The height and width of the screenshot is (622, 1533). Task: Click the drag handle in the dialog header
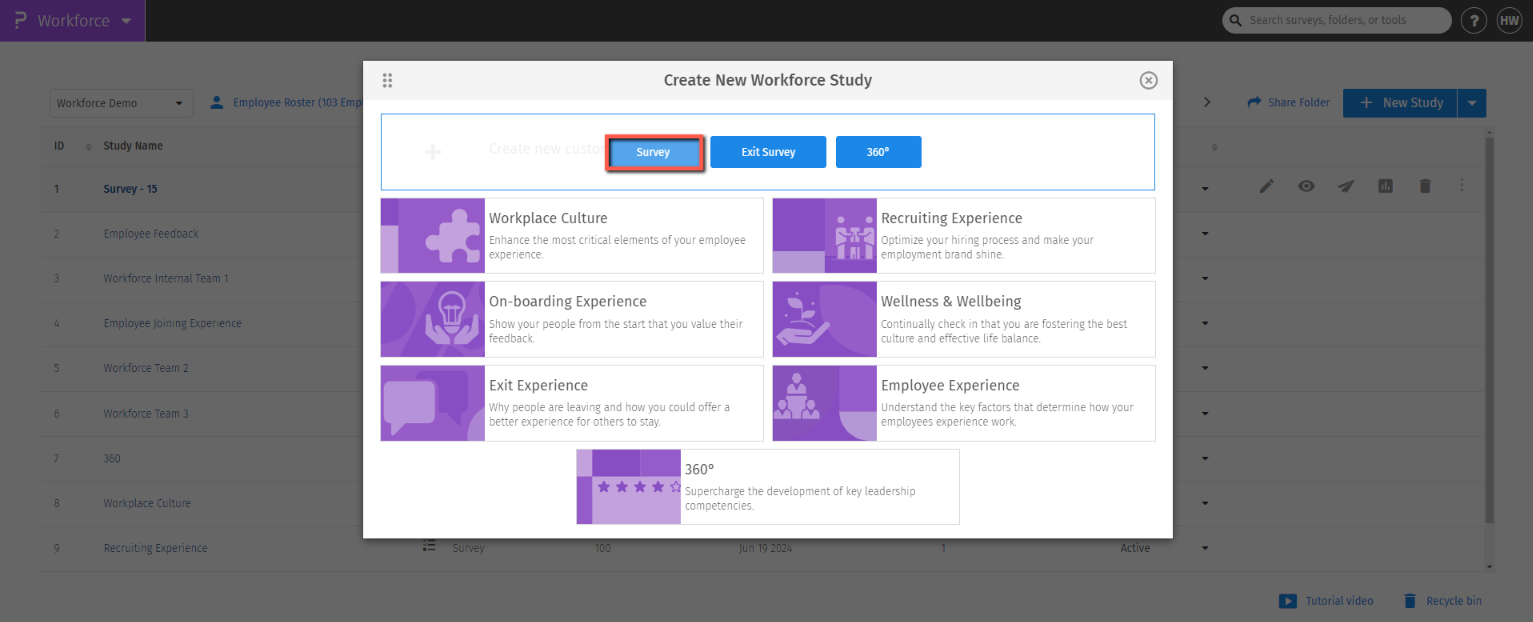(x=387, y=80)
